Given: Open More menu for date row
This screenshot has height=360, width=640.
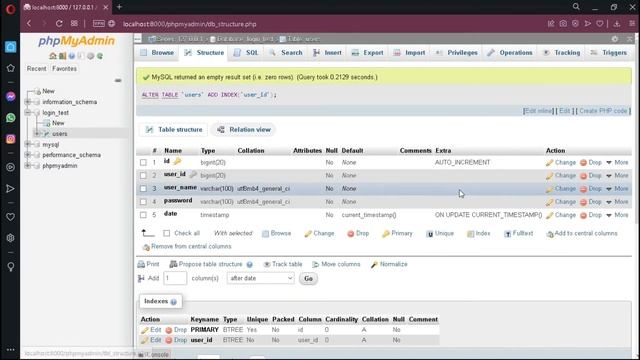Looking at the screenshot, I should (x=618, y=215).
